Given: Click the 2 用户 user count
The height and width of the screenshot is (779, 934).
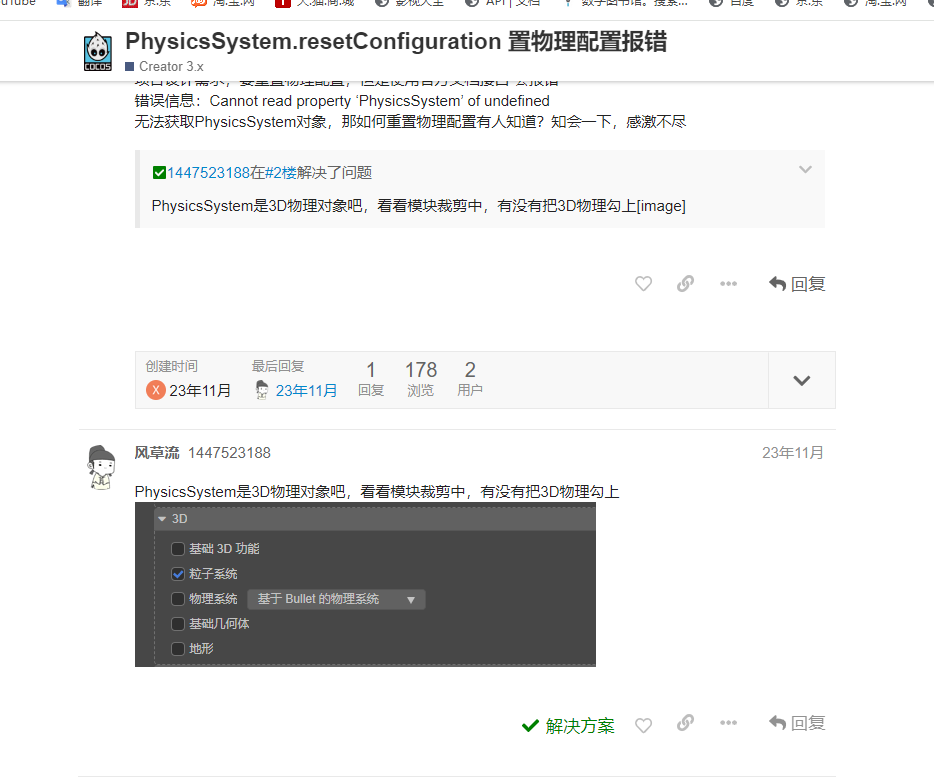Looking at the screenshot, I should [470, 379].
